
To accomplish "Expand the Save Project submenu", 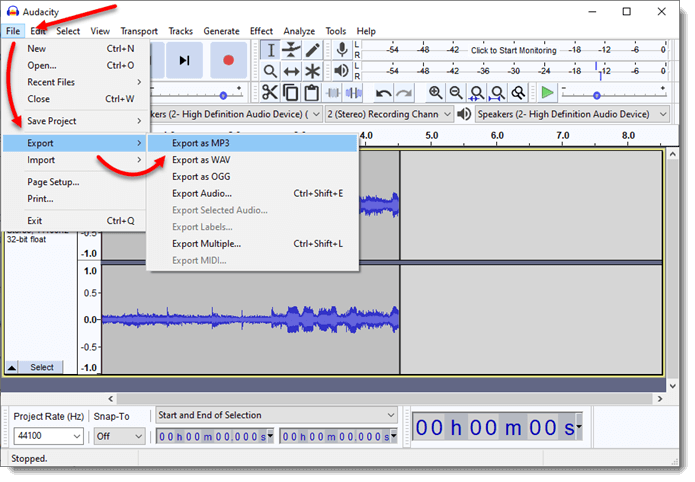I will [x=74, y=121].
